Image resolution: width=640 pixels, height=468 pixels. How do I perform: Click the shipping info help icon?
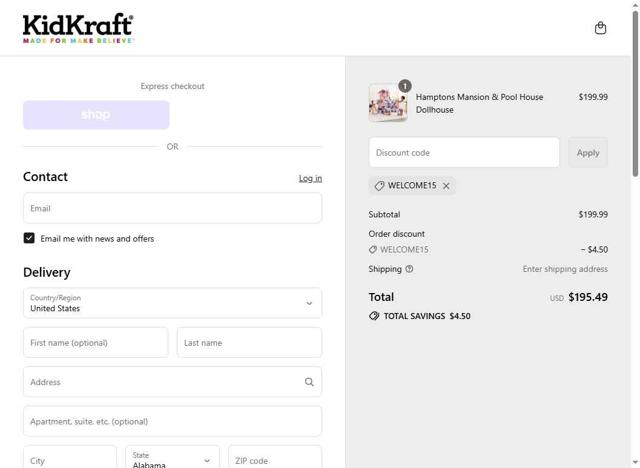point(409,269)
